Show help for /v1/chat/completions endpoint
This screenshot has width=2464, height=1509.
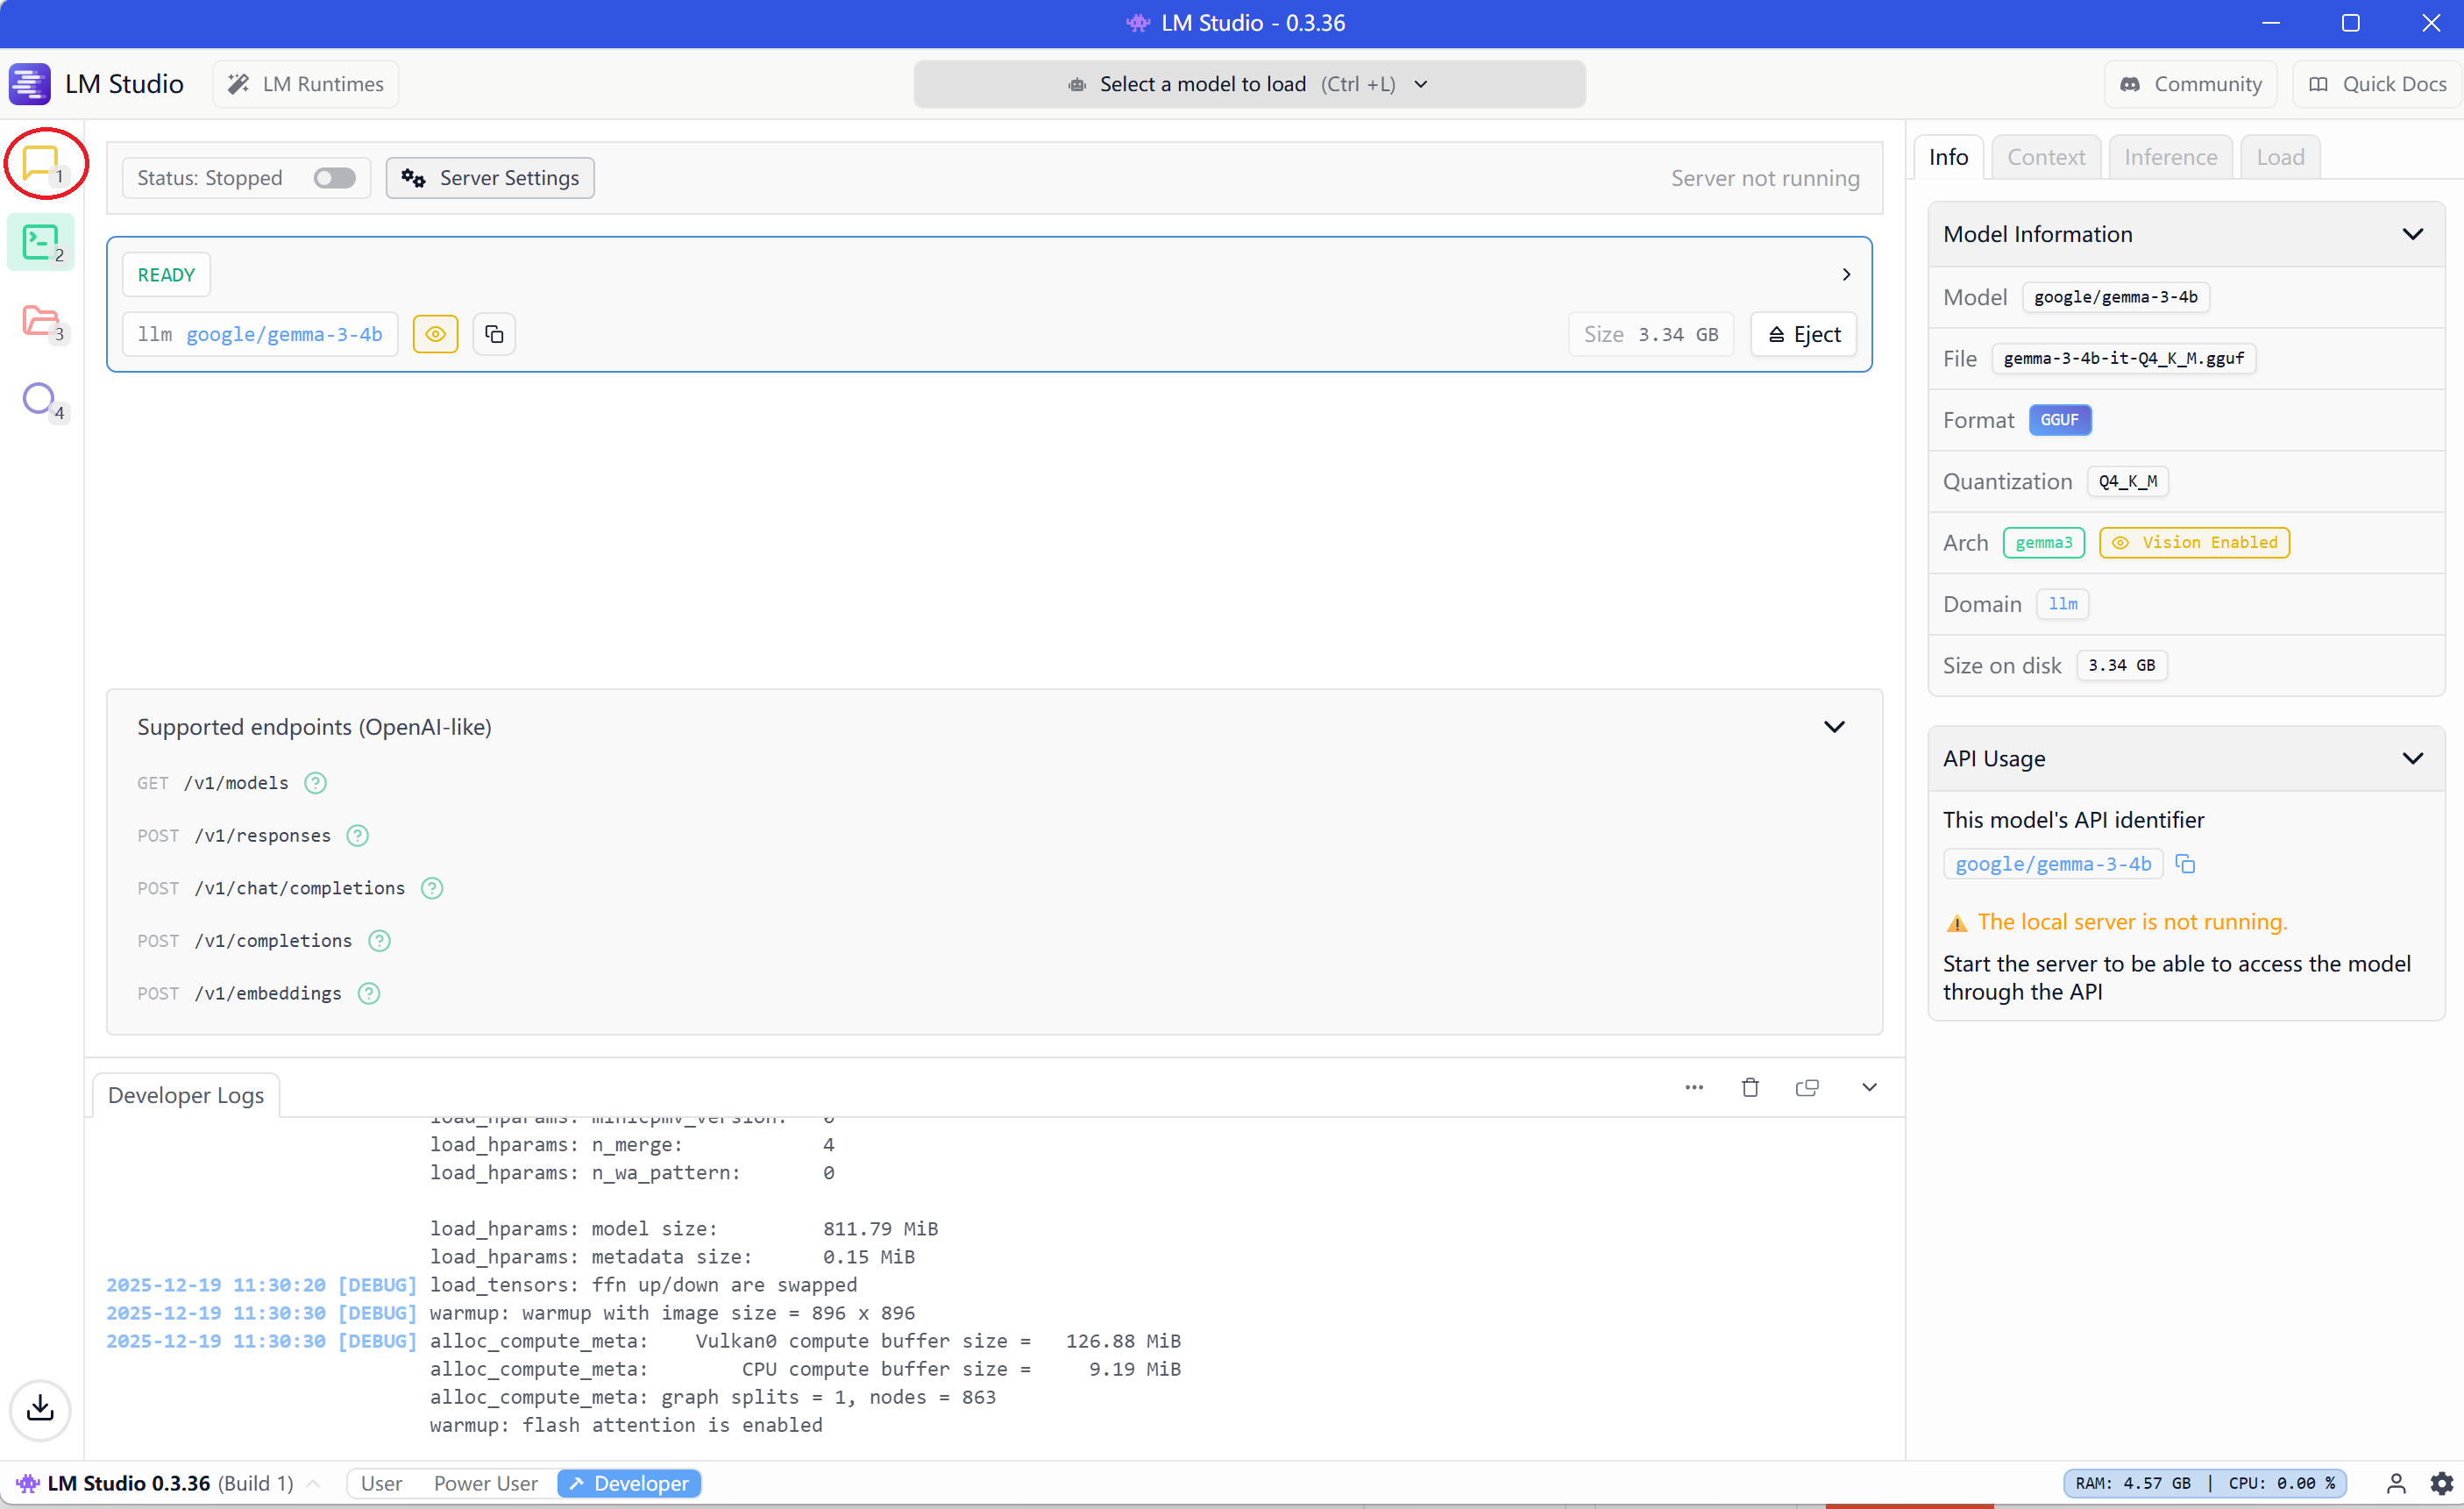pos(432,888)
